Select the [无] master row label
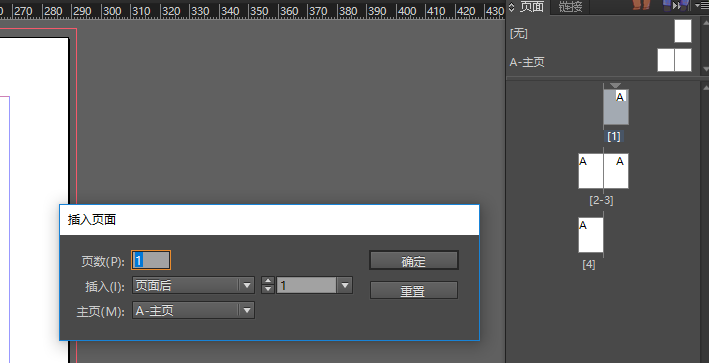This screenshot has height=363, width=709. point(519,33)
